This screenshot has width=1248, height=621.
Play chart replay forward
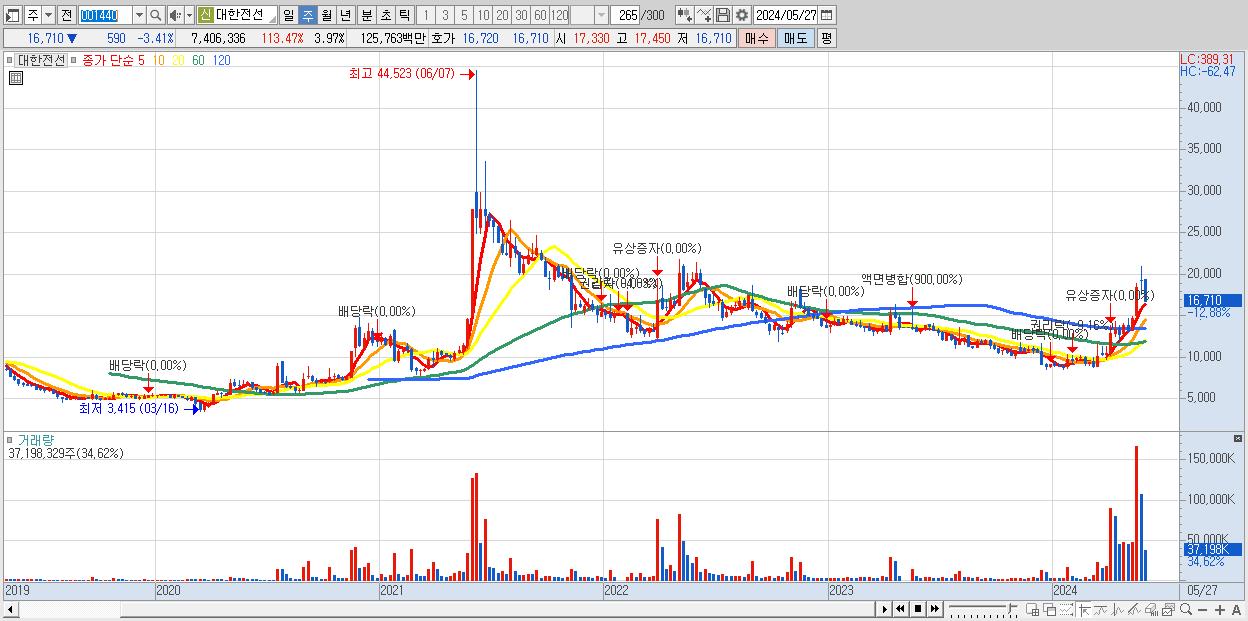[885, 609]
